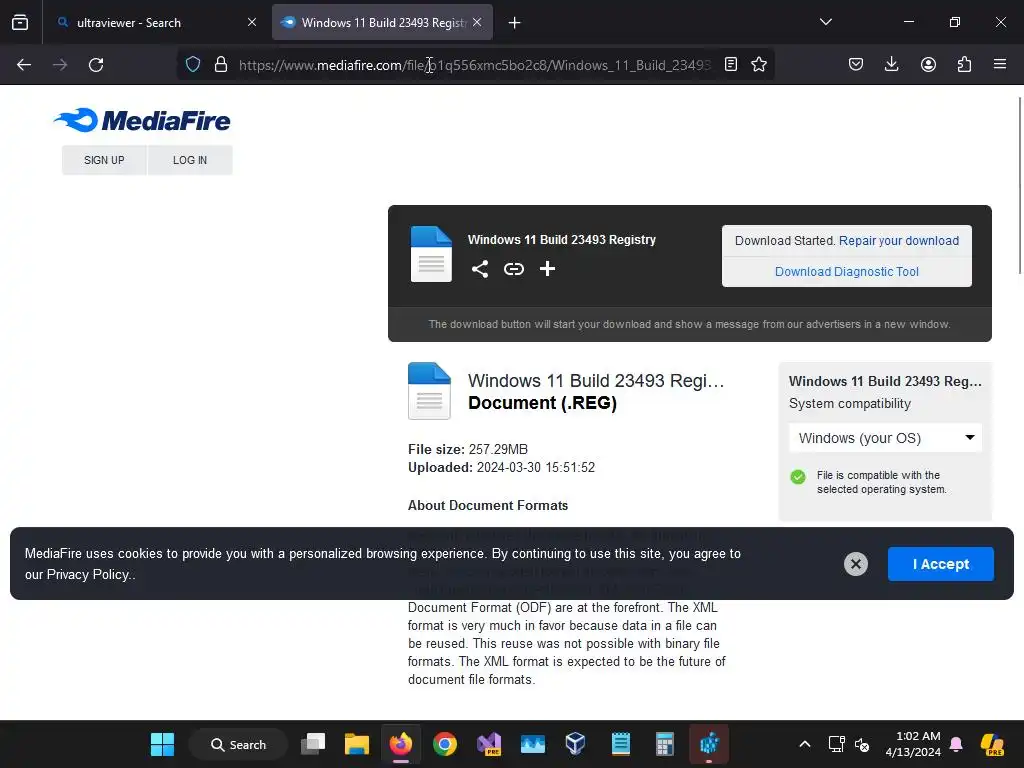Viewport: 1024px width, 768px height.
Task: Open VirtualBox cube taskbar icon
Action: tap(575, 744)
